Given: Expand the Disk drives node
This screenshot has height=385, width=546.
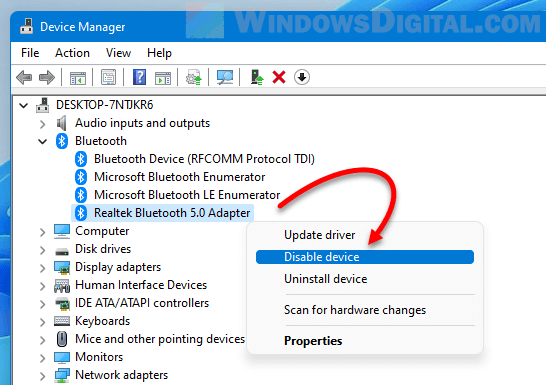Looking at the screenshot, I should point(42,250).
